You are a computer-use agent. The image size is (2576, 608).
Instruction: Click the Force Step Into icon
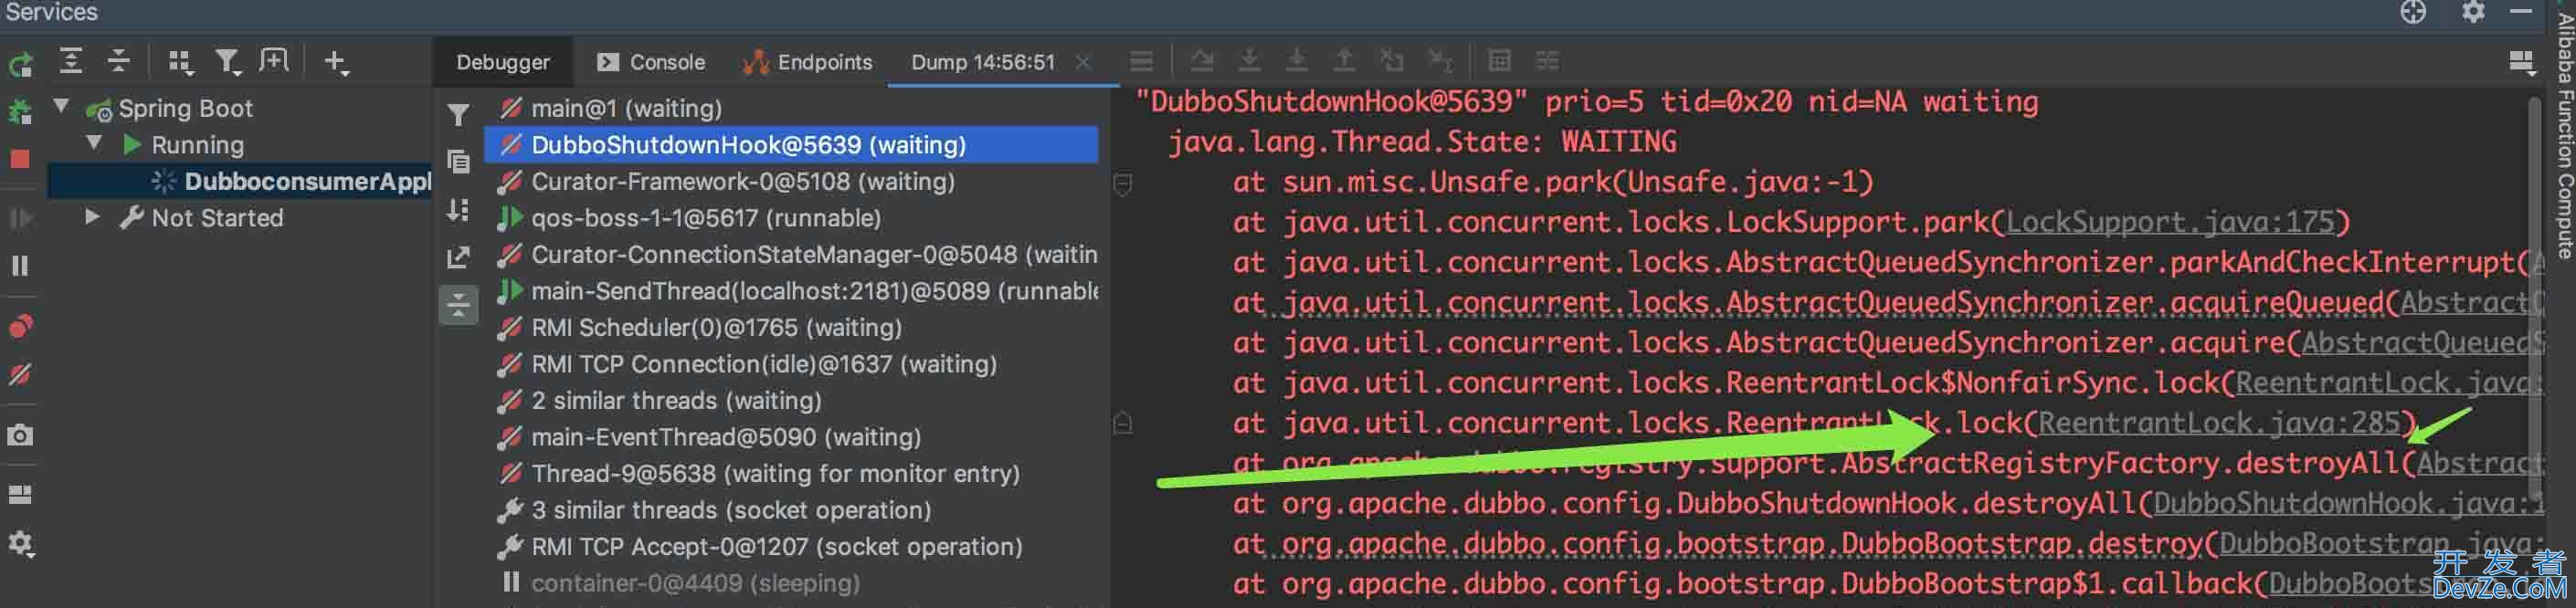(x=1297, y=62)
